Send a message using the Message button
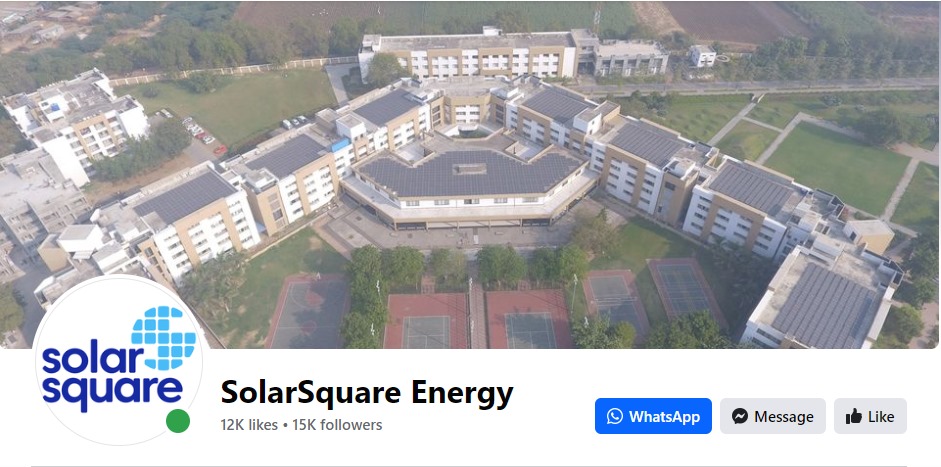Viewport: 941px width, 467px height. coord(773,416)
